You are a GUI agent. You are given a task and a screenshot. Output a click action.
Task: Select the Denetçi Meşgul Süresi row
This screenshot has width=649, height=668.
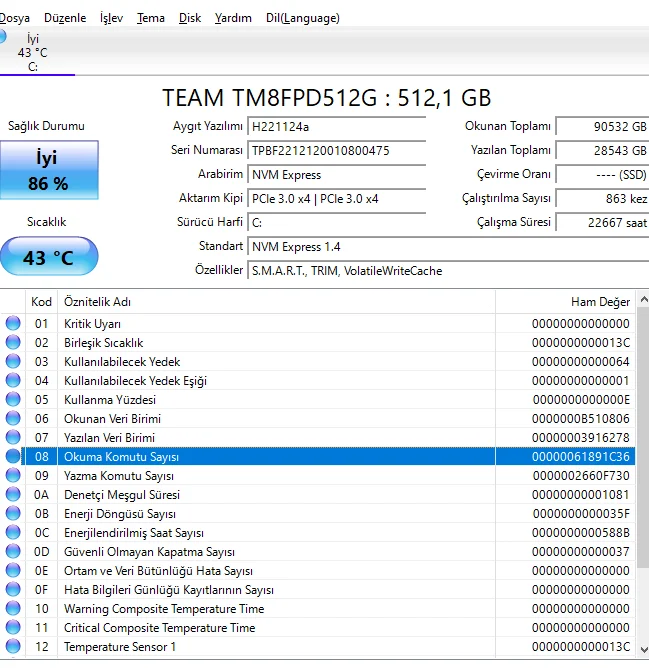[317, 495]
